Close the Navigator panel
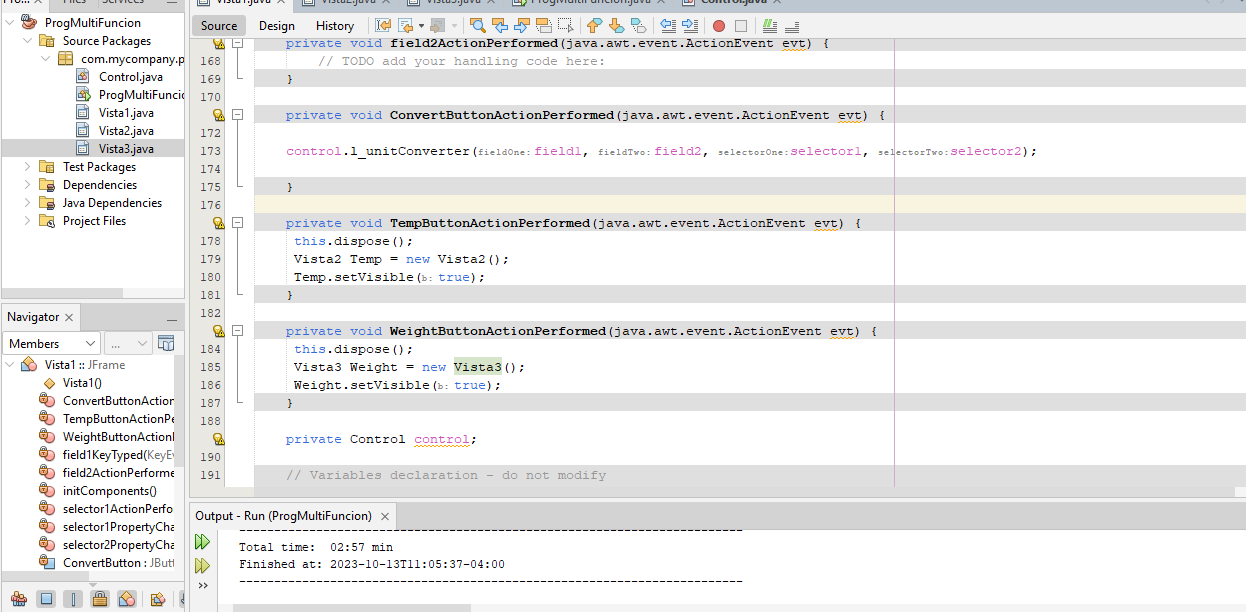Screen dimensions: 1246x612 [69, 317]
